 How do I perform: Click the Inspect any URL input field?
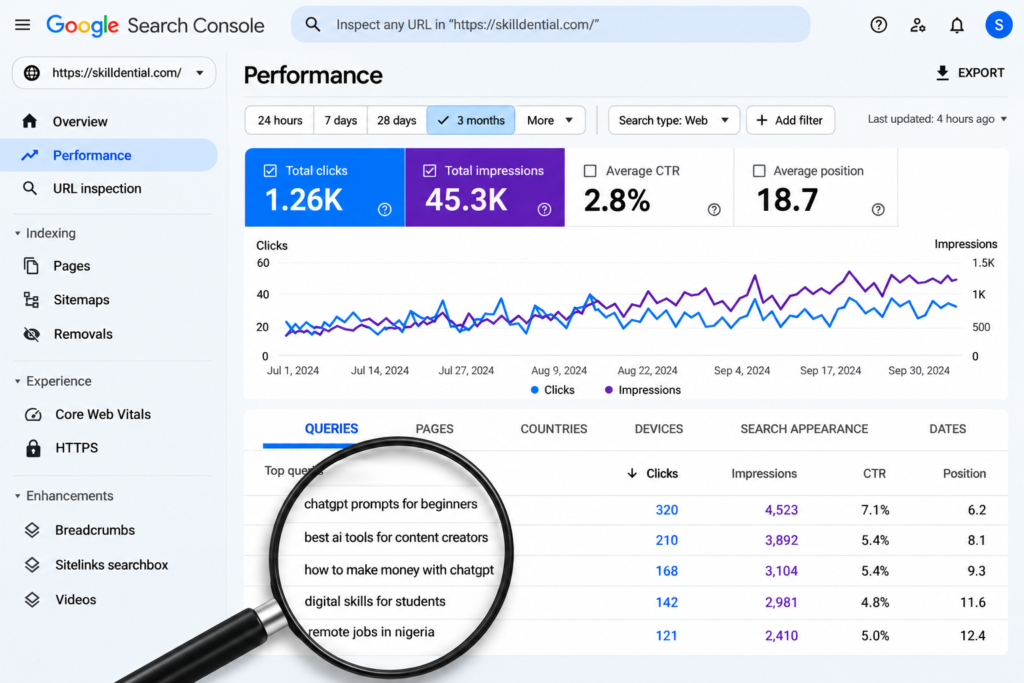(551, 25)
